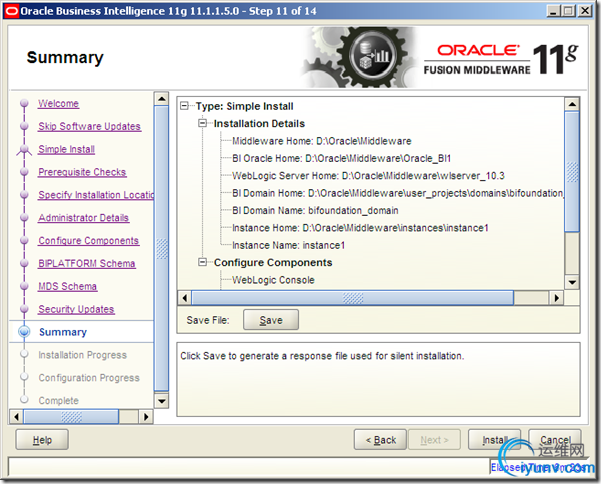Click the Welcome step bullet icon

tap(24, 103)
